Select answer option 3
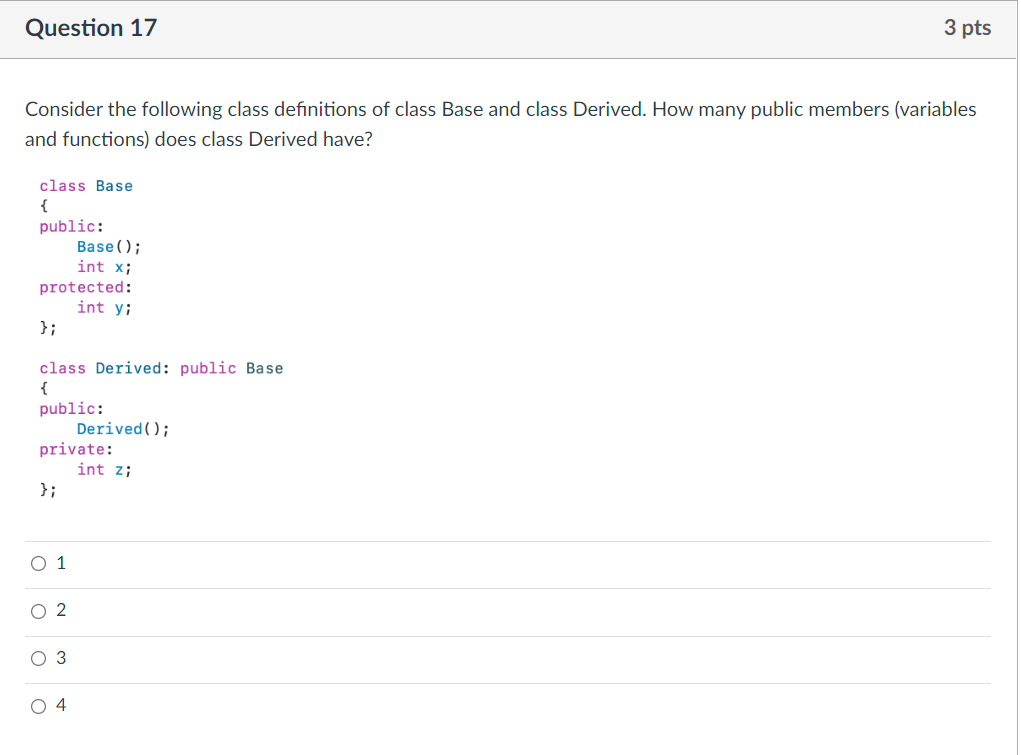Screen dimensions: 1021x755 (37, 658)
